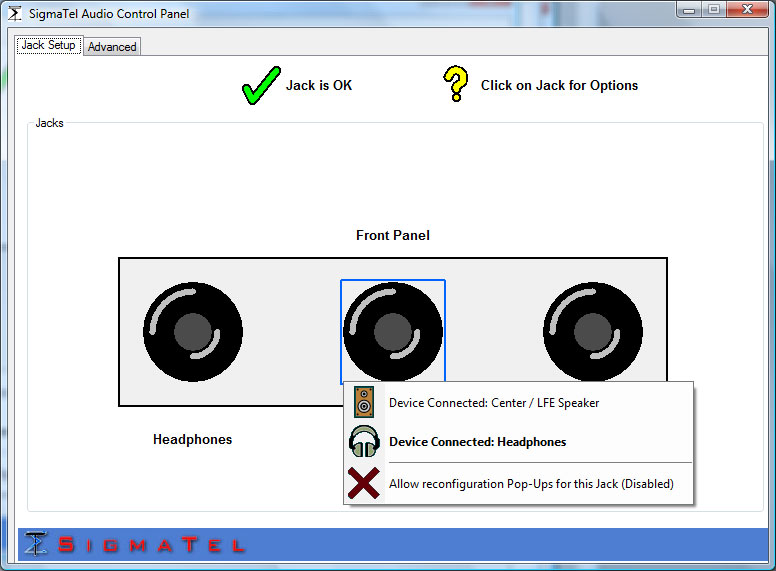Click the left Headphones jack

tap(193, 332)
